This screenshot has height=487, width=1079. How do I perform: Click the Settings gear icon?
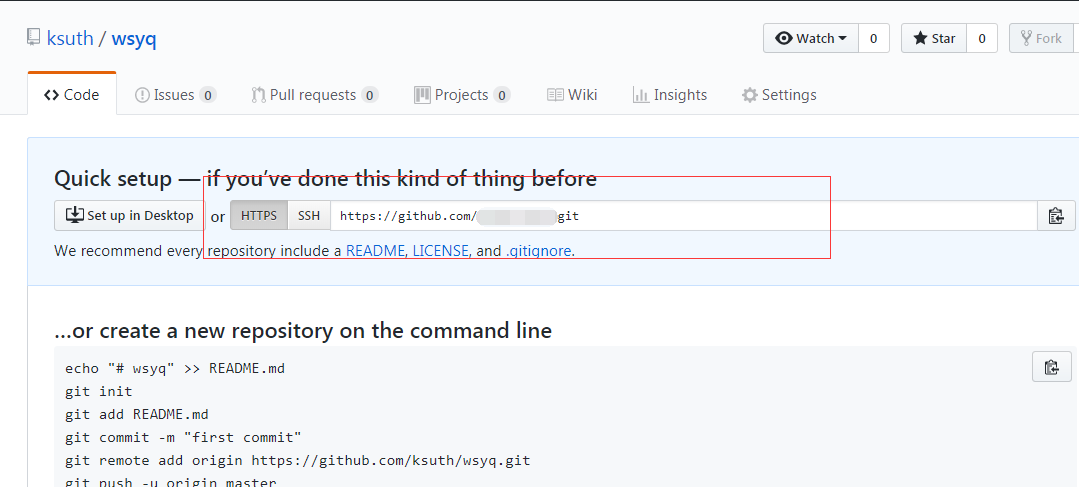(749, 95)
